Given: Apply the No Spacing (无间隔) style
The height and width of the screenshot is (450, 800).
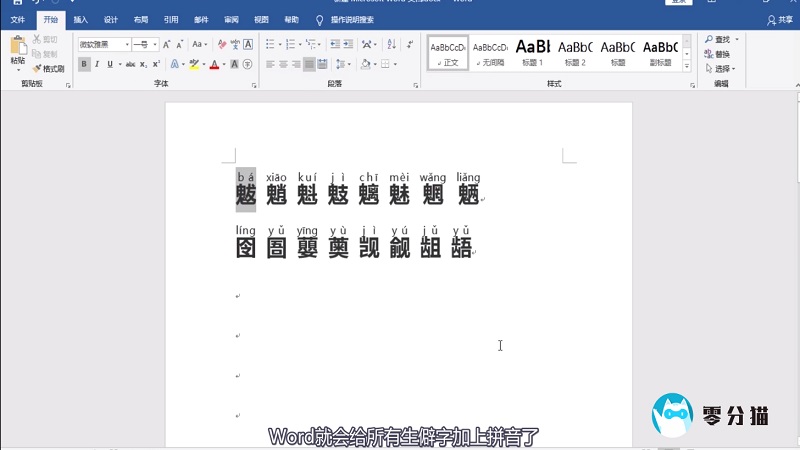Looking at the screenshot, I should pyautogui.click(x=490, y=53).
